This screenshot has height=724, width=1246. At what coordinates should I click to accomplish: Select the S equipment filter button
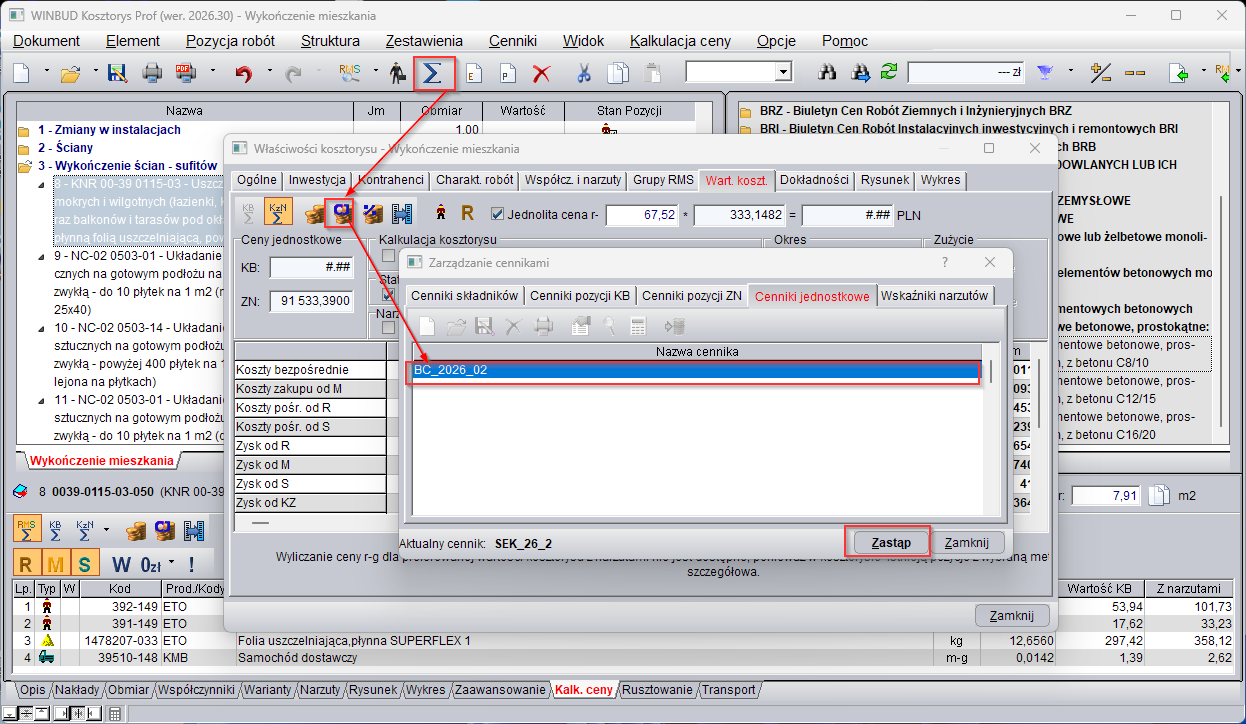click(x=84, y=564)
